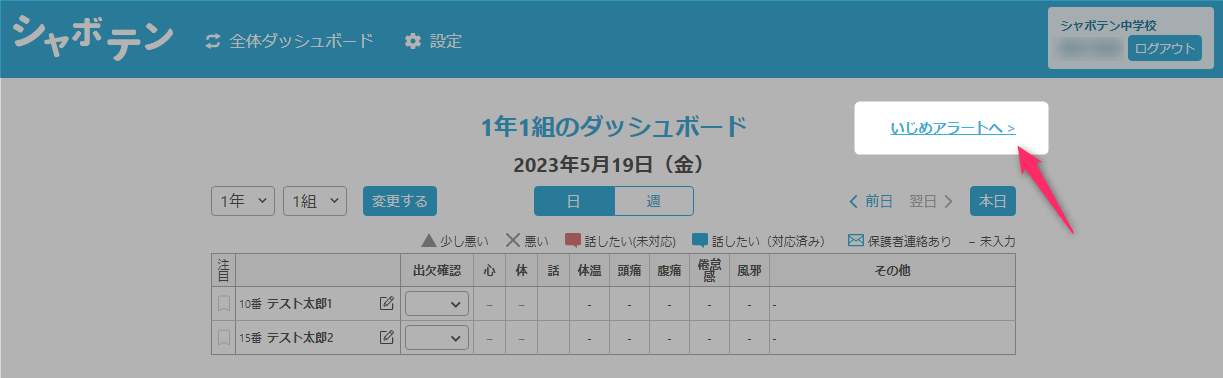Switch view to 週

click(653, 201)
